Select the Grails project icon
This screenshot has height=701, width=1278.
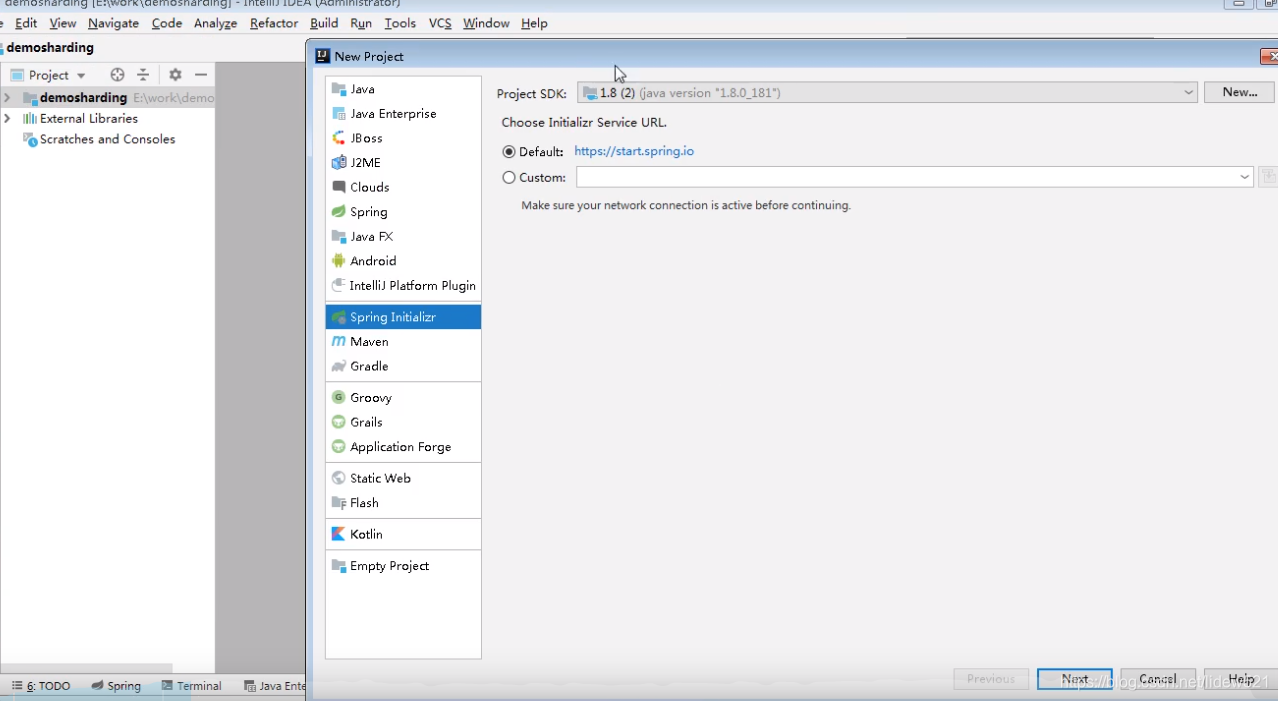point(338,422)
